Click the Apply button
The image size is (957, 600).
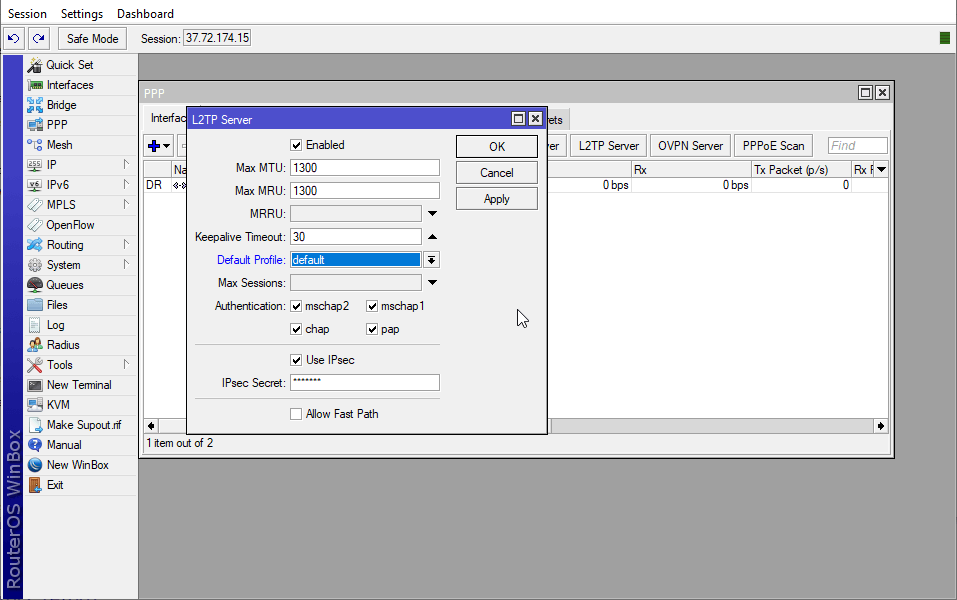(497, 199)
